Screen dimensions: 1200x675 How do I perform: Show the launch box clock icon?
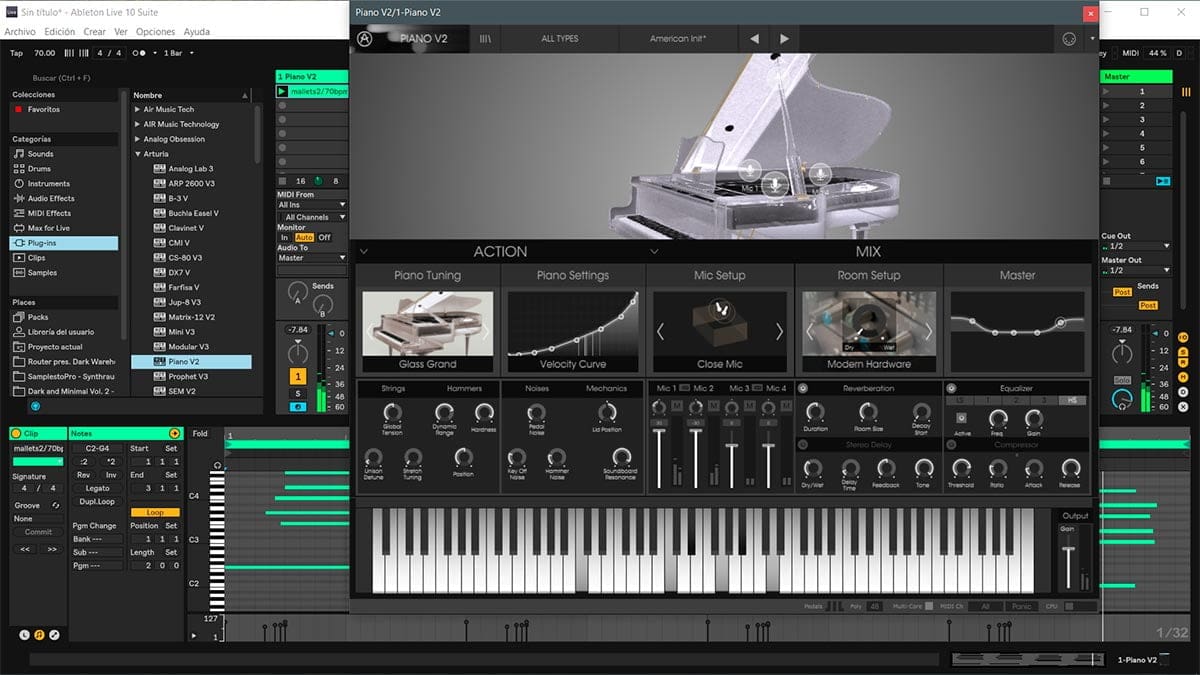(x=25, y=634)
